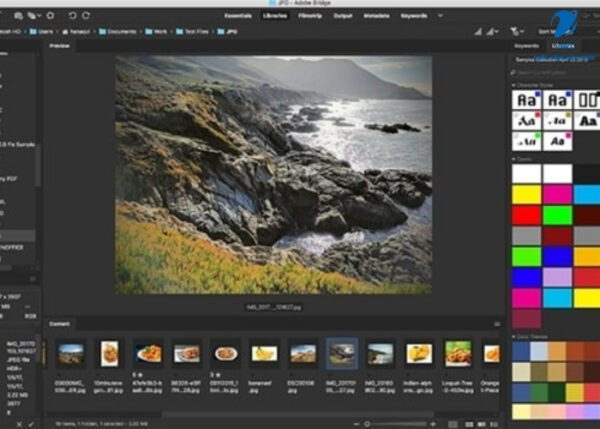The height and width of the screenshot is (429, 600).
Task: Pick the burgundy swatch at bottom of Colors
Action: click(527, 318)
